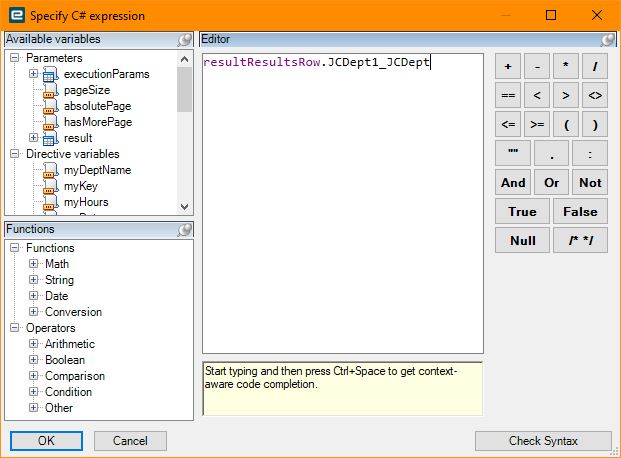Screen dimensions: 621x458
Task: Insert a closing parenthesis
Action: pos(595,124)
